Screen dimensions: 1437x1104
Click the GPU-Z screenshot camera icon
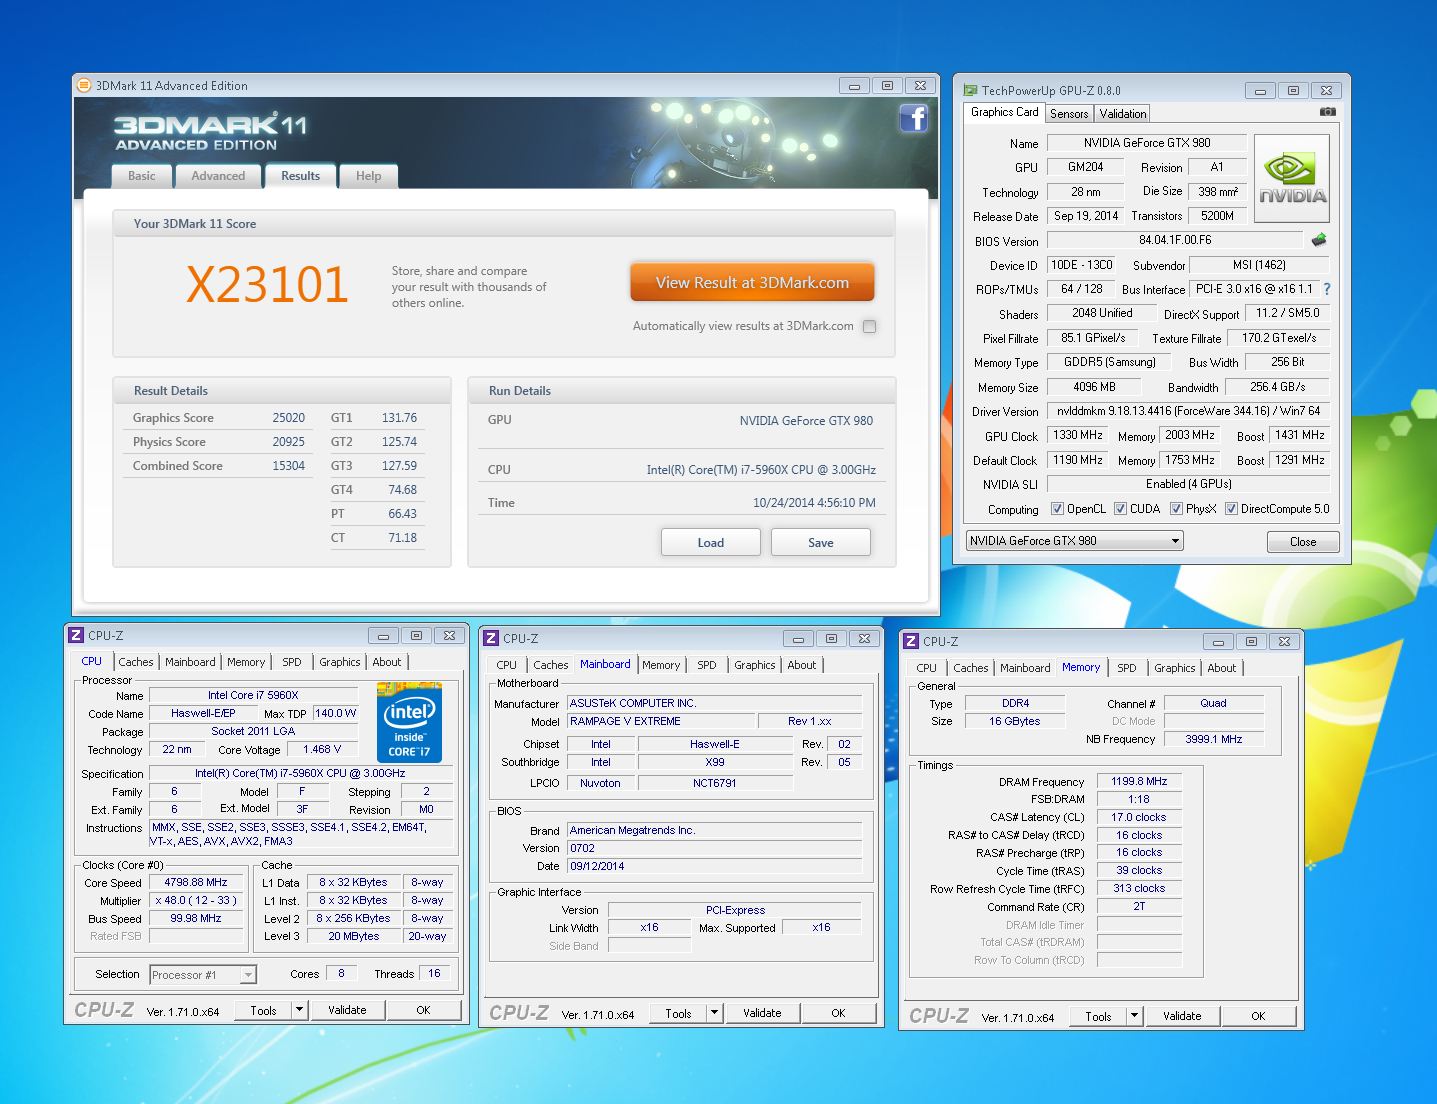pos(1327,112)
